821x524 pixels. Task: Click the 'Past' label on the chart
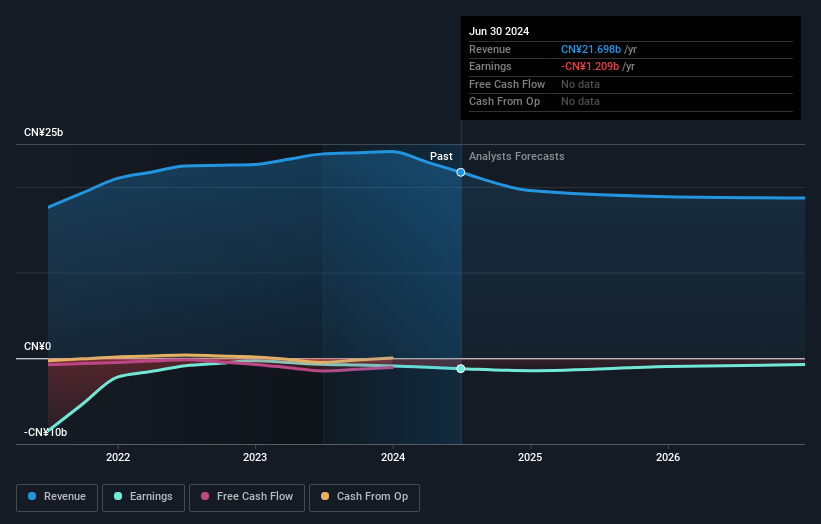(x=441, y=156)
